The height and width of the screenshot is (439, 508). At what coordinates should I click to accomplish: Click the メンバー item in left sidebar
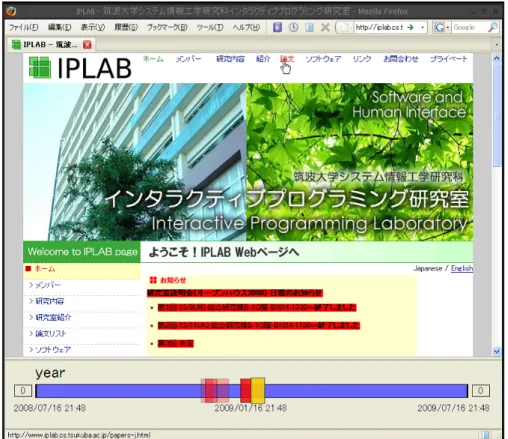[48, 285]
